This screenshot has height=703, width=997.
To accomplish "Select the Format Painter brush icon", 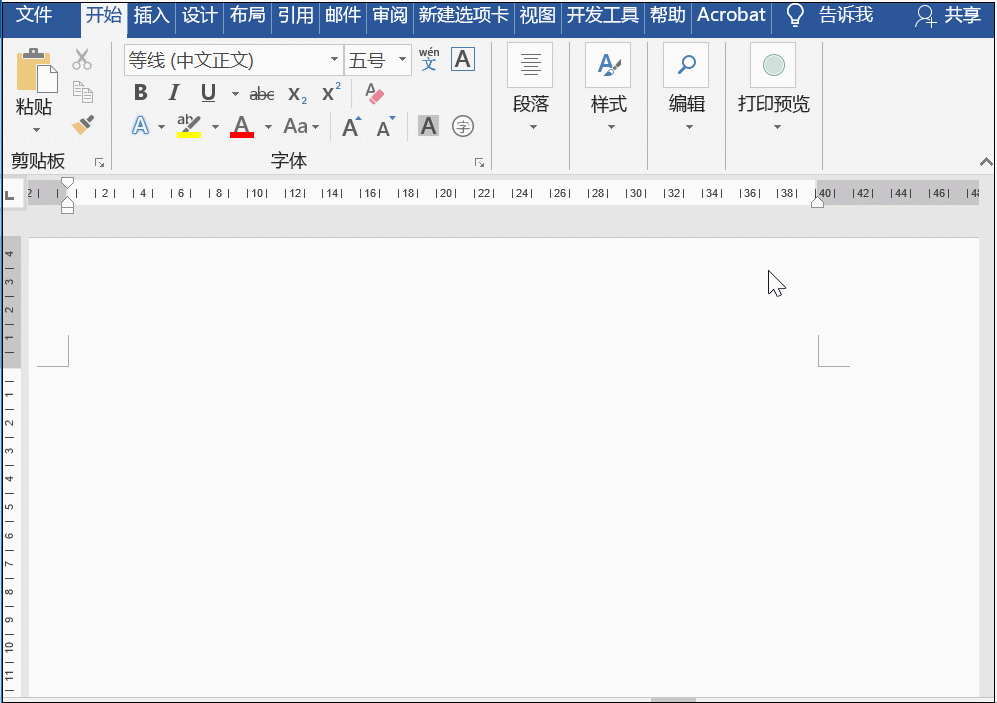I will (84, 124).
